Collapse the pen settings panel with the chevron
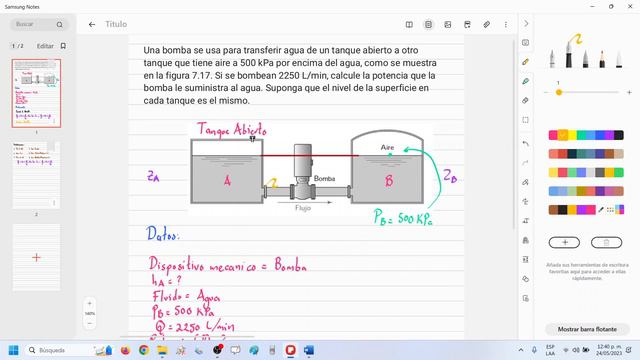 [526, 24]
